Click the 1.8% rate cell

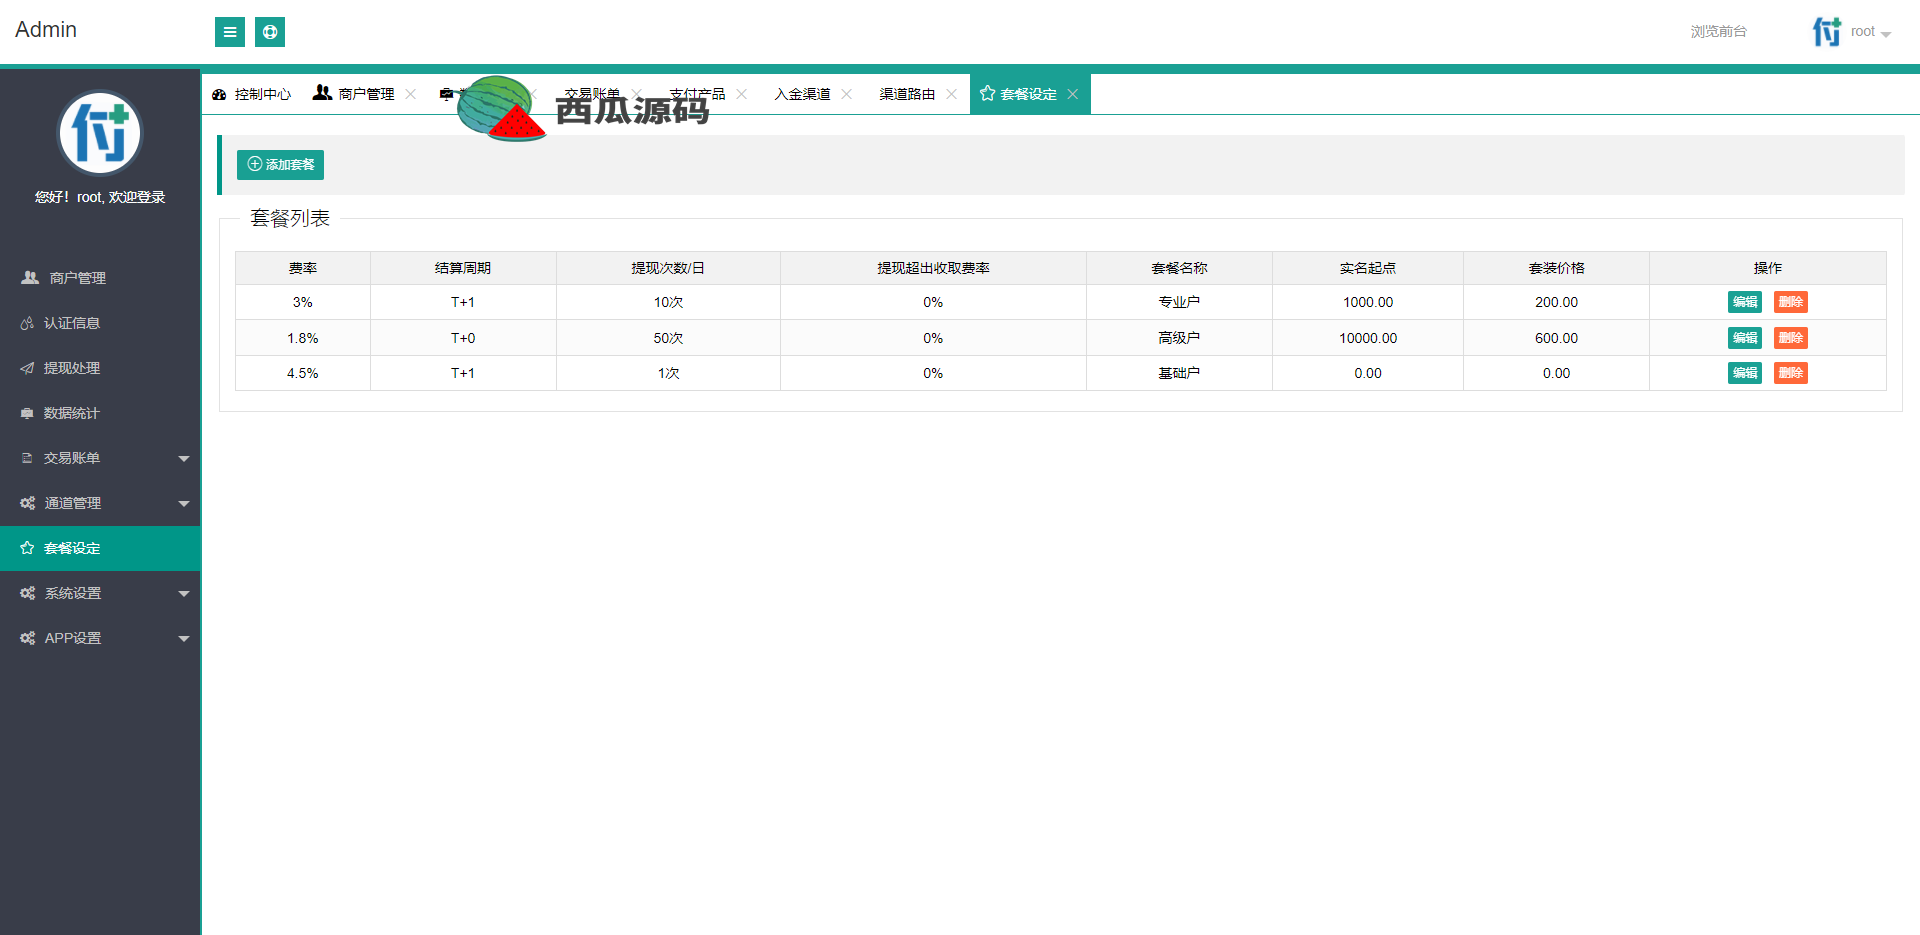(303, 338)
